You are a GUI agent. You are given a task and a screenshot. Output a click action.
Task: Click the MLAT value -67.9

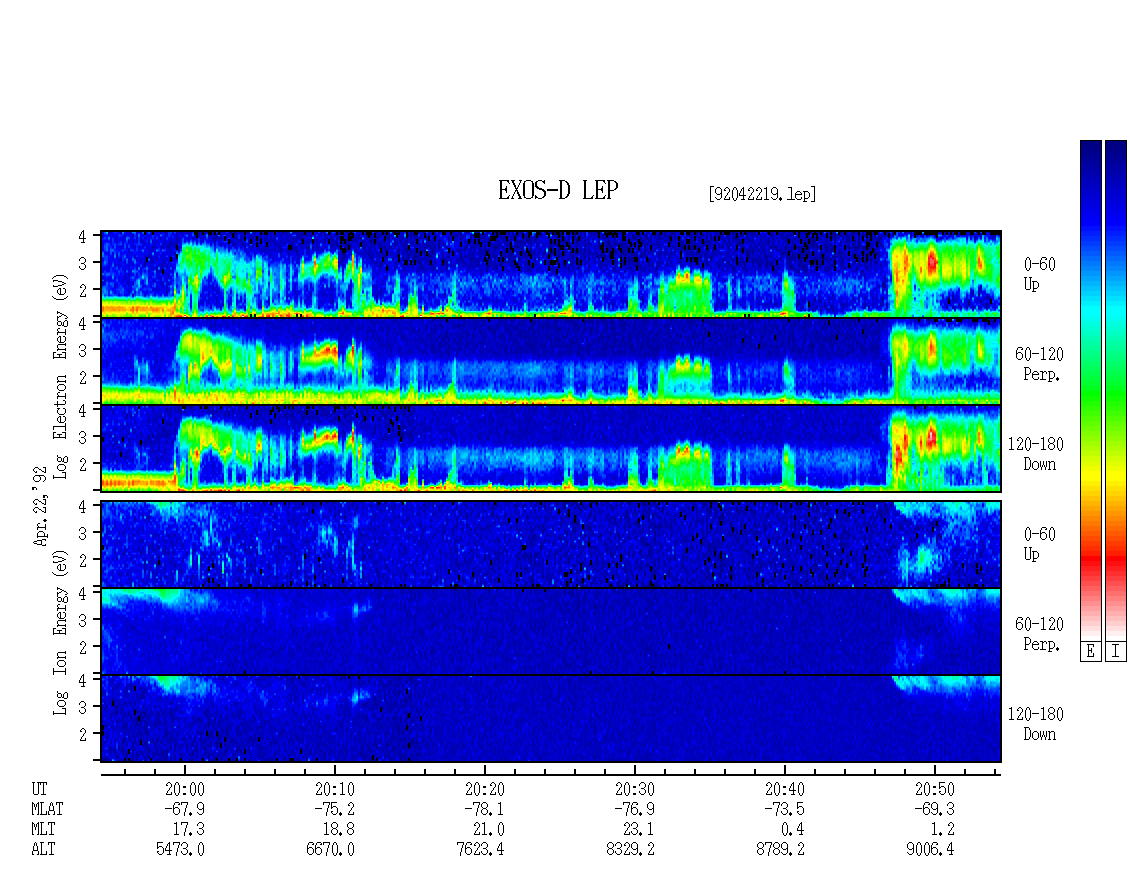pyautogui.click(x=184, y=809)
